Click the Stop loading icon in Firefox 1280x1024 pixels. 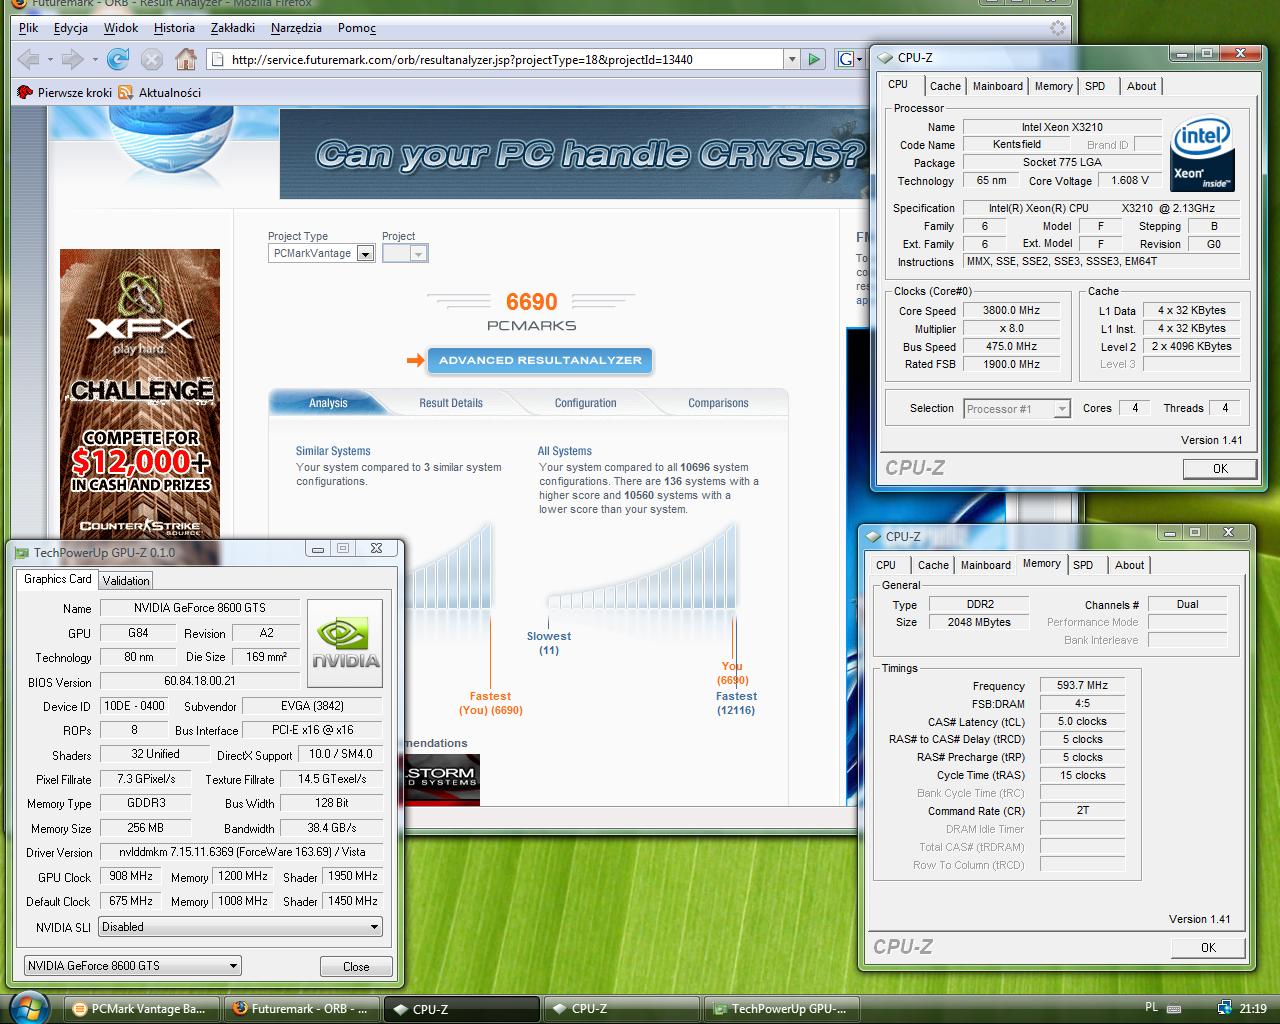click(151, 59)
